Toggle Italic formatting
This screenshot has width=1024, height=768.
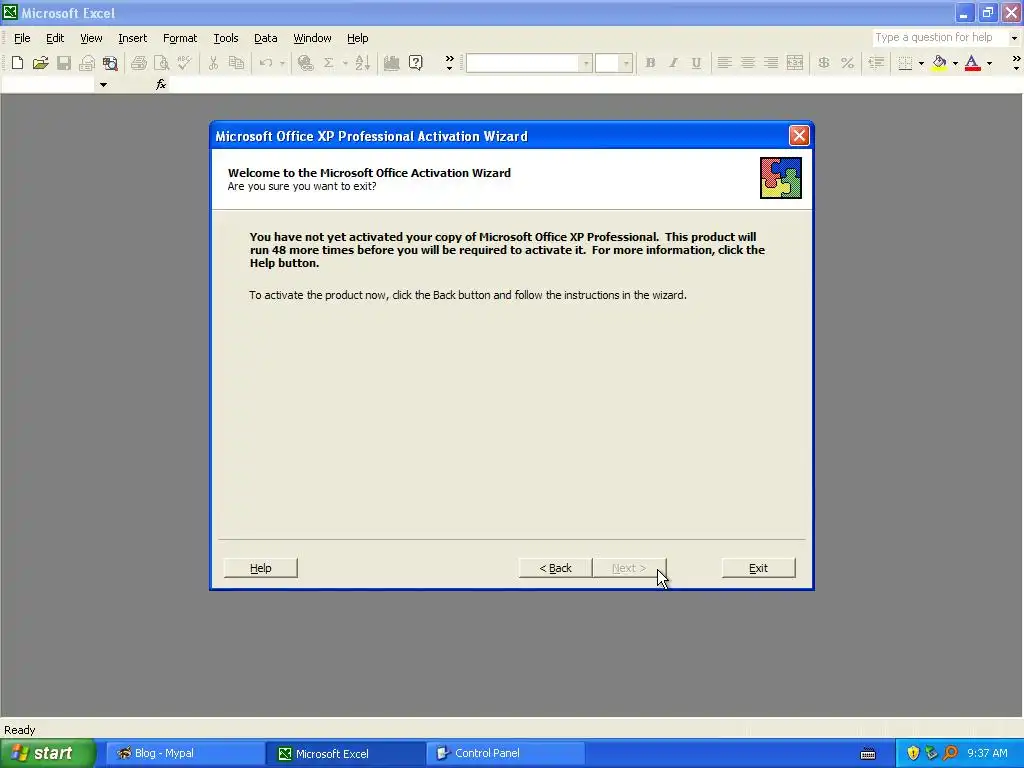673,63
